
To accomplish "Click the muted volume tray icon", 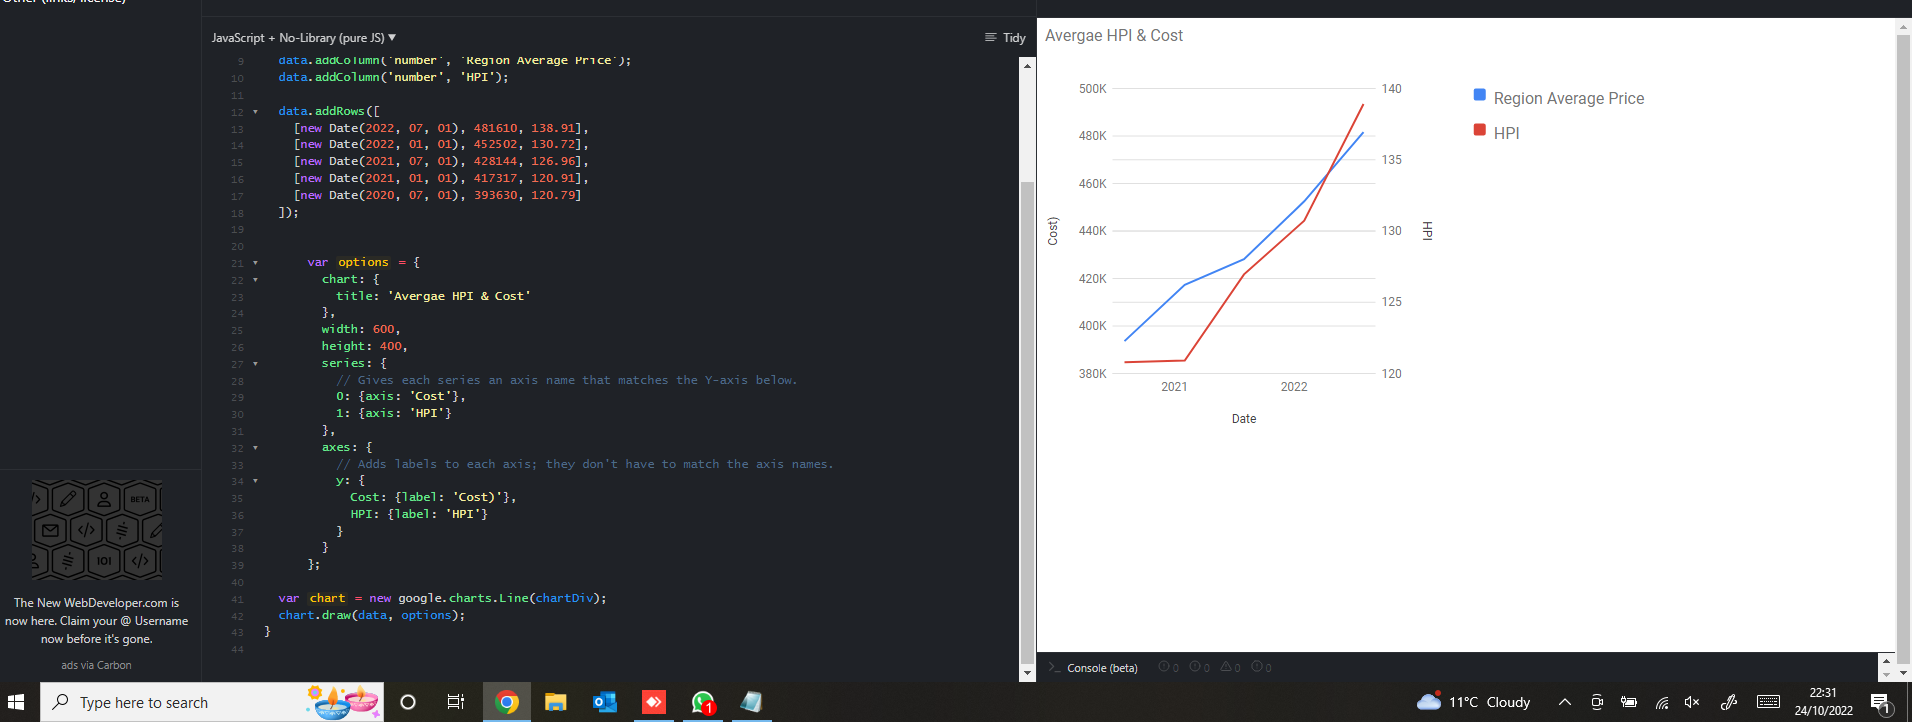I will pos(1692,702).
